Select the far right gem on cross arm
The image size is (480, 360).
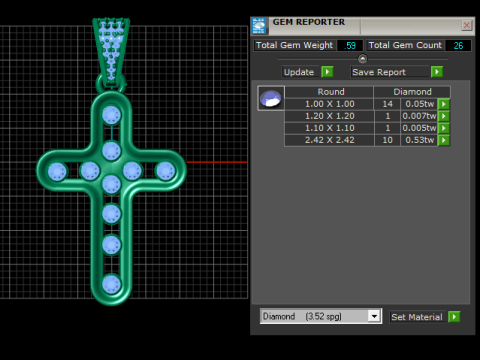(165, 171)
